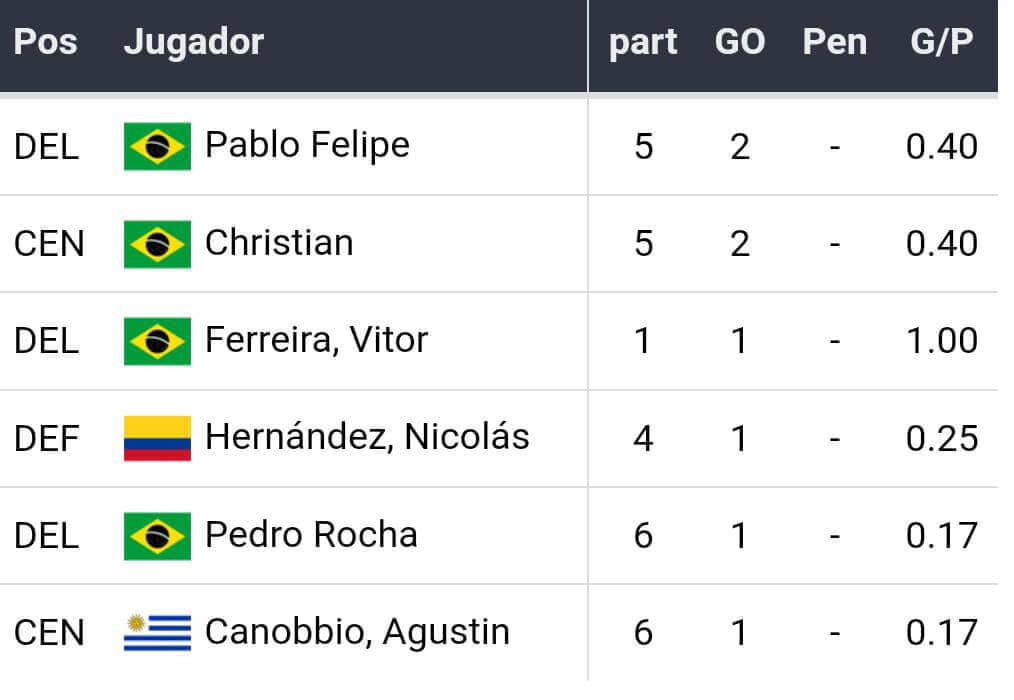This screenshot has height=700, width=1014.
Task: Sort table by part column header
Action: pos(643,42)
